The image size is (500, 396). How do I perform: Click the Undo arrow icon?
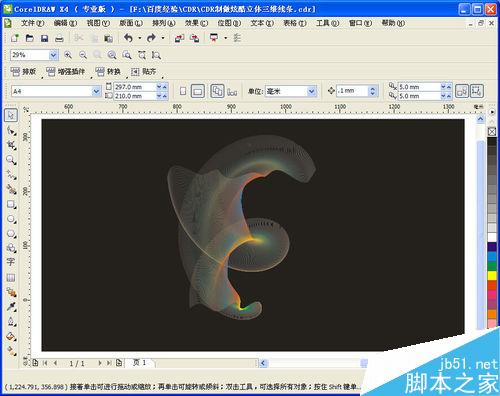(x=128, y=38)
